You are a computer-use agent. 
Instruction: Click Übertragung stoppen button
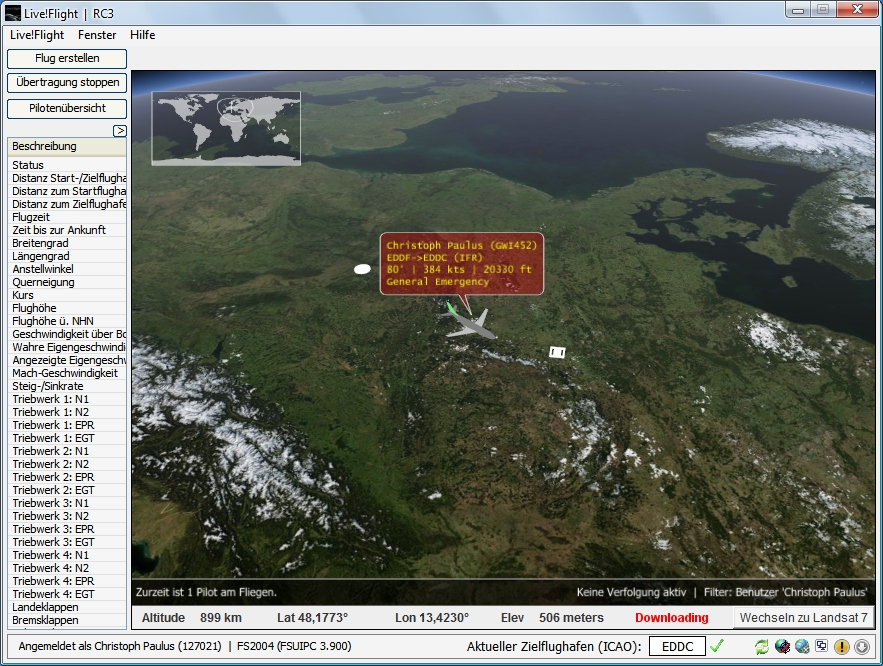tap(67, 83)
